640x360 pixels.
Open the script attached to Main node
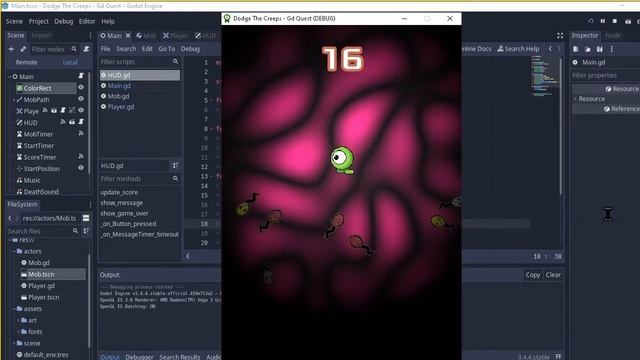tap(81, 76)
